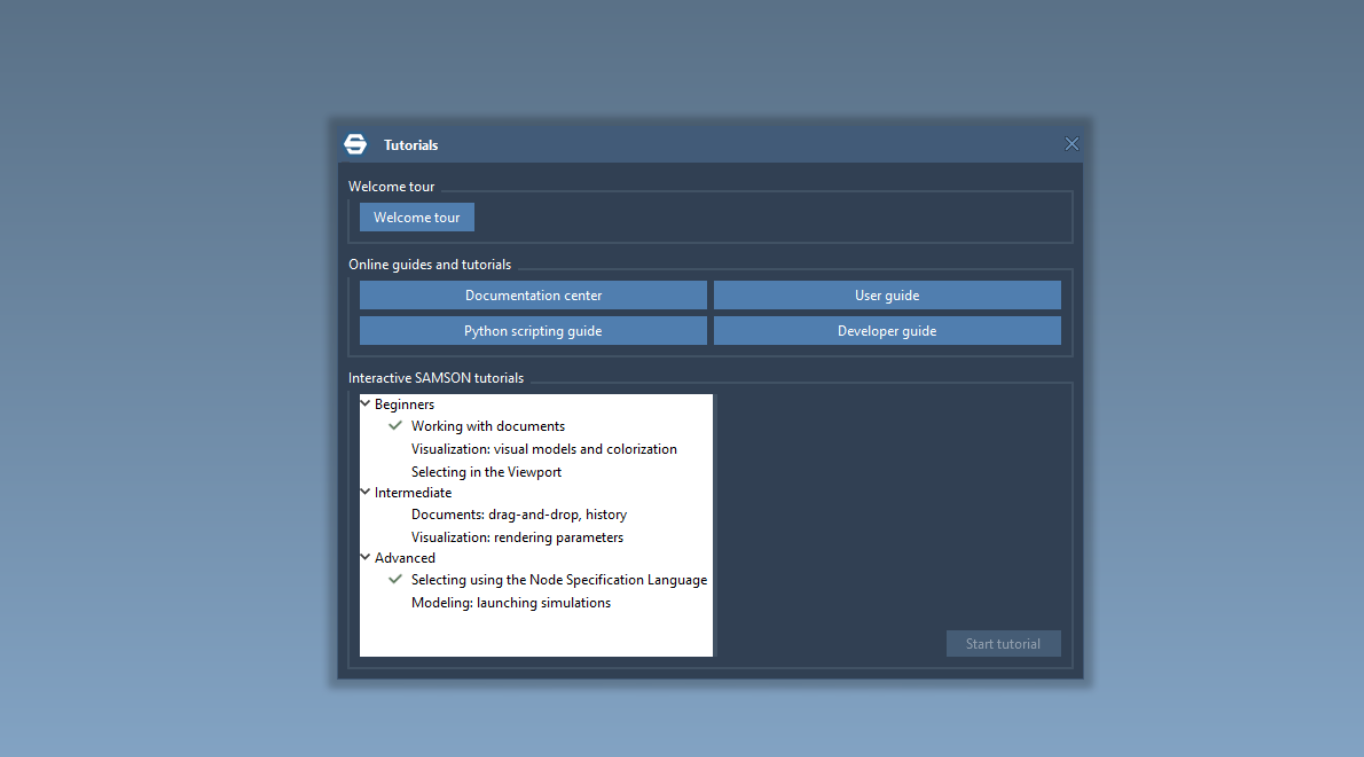Open the User guide
The width and height of the screenshot is (1364, 757).
click(x=887, y=295)
